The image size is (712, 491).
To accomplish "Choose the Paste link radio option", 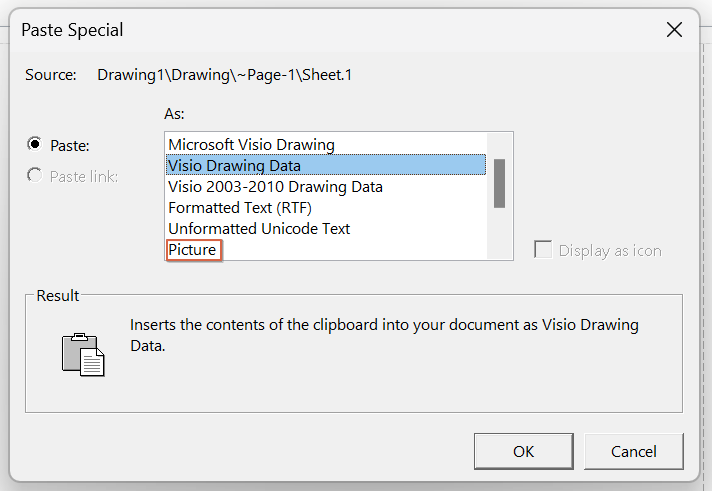I will point(35,175).
